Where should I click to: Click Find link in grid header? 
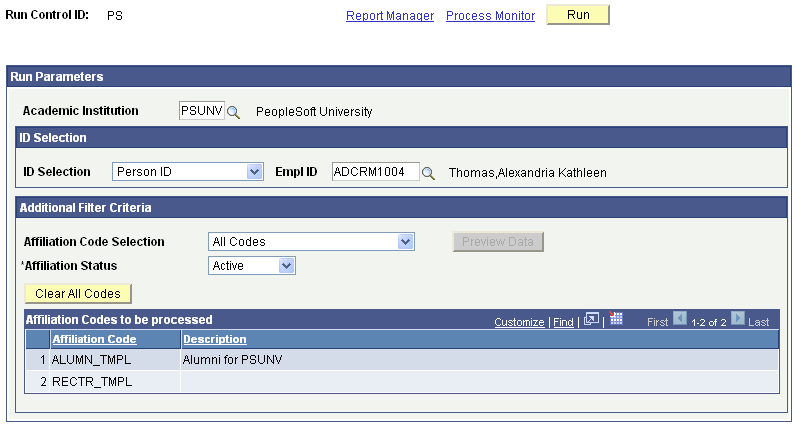pyautogui.click(x=563, y=322)
